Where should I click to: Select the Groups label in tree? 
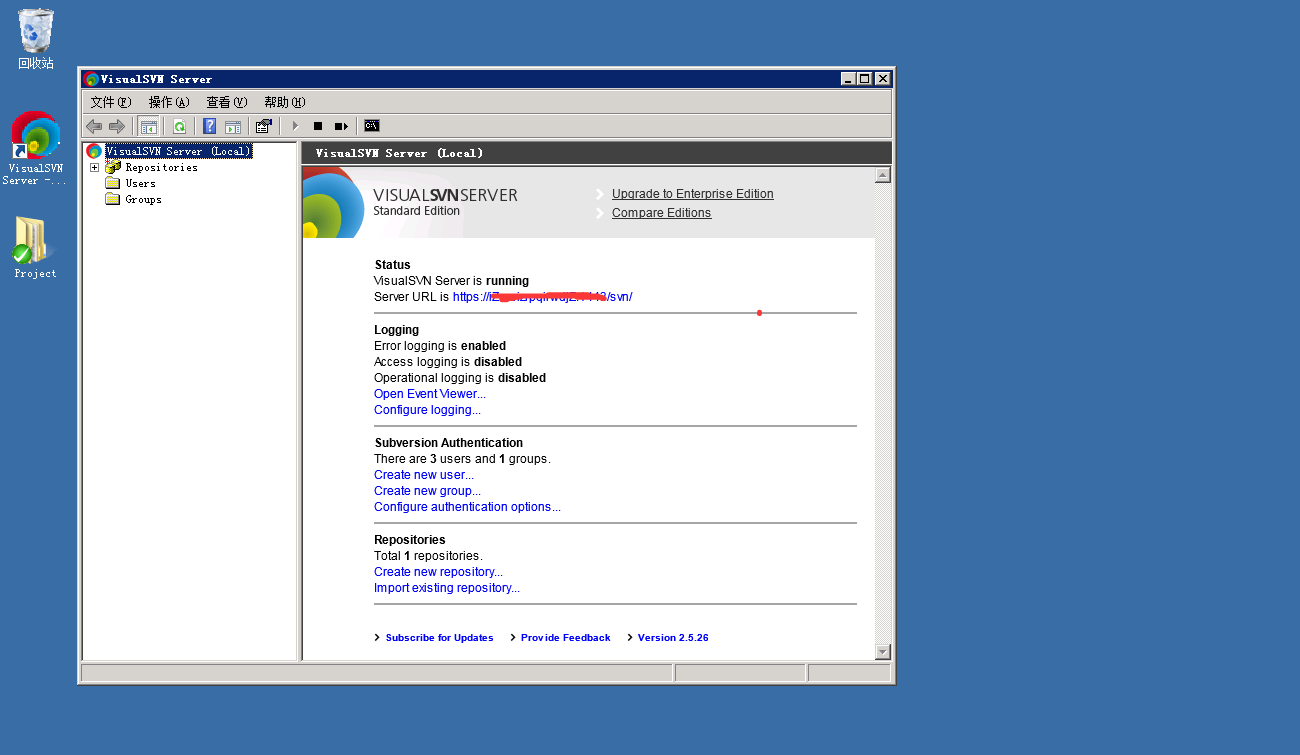pyautogui.click(x=143, y=199)
